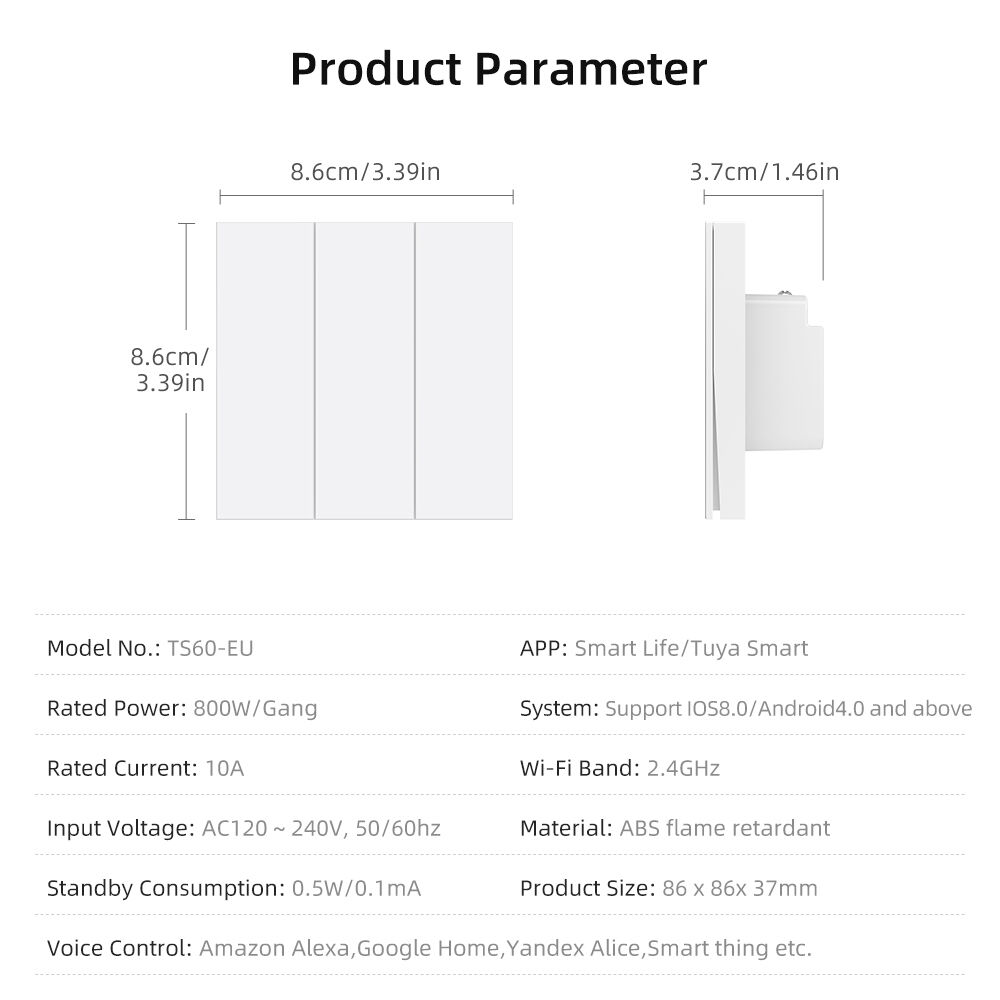The width and height of the screenshot is (1000, 1000).
Task: Select the System IOS8.0/Android4.0 support text
Action: 788,708
